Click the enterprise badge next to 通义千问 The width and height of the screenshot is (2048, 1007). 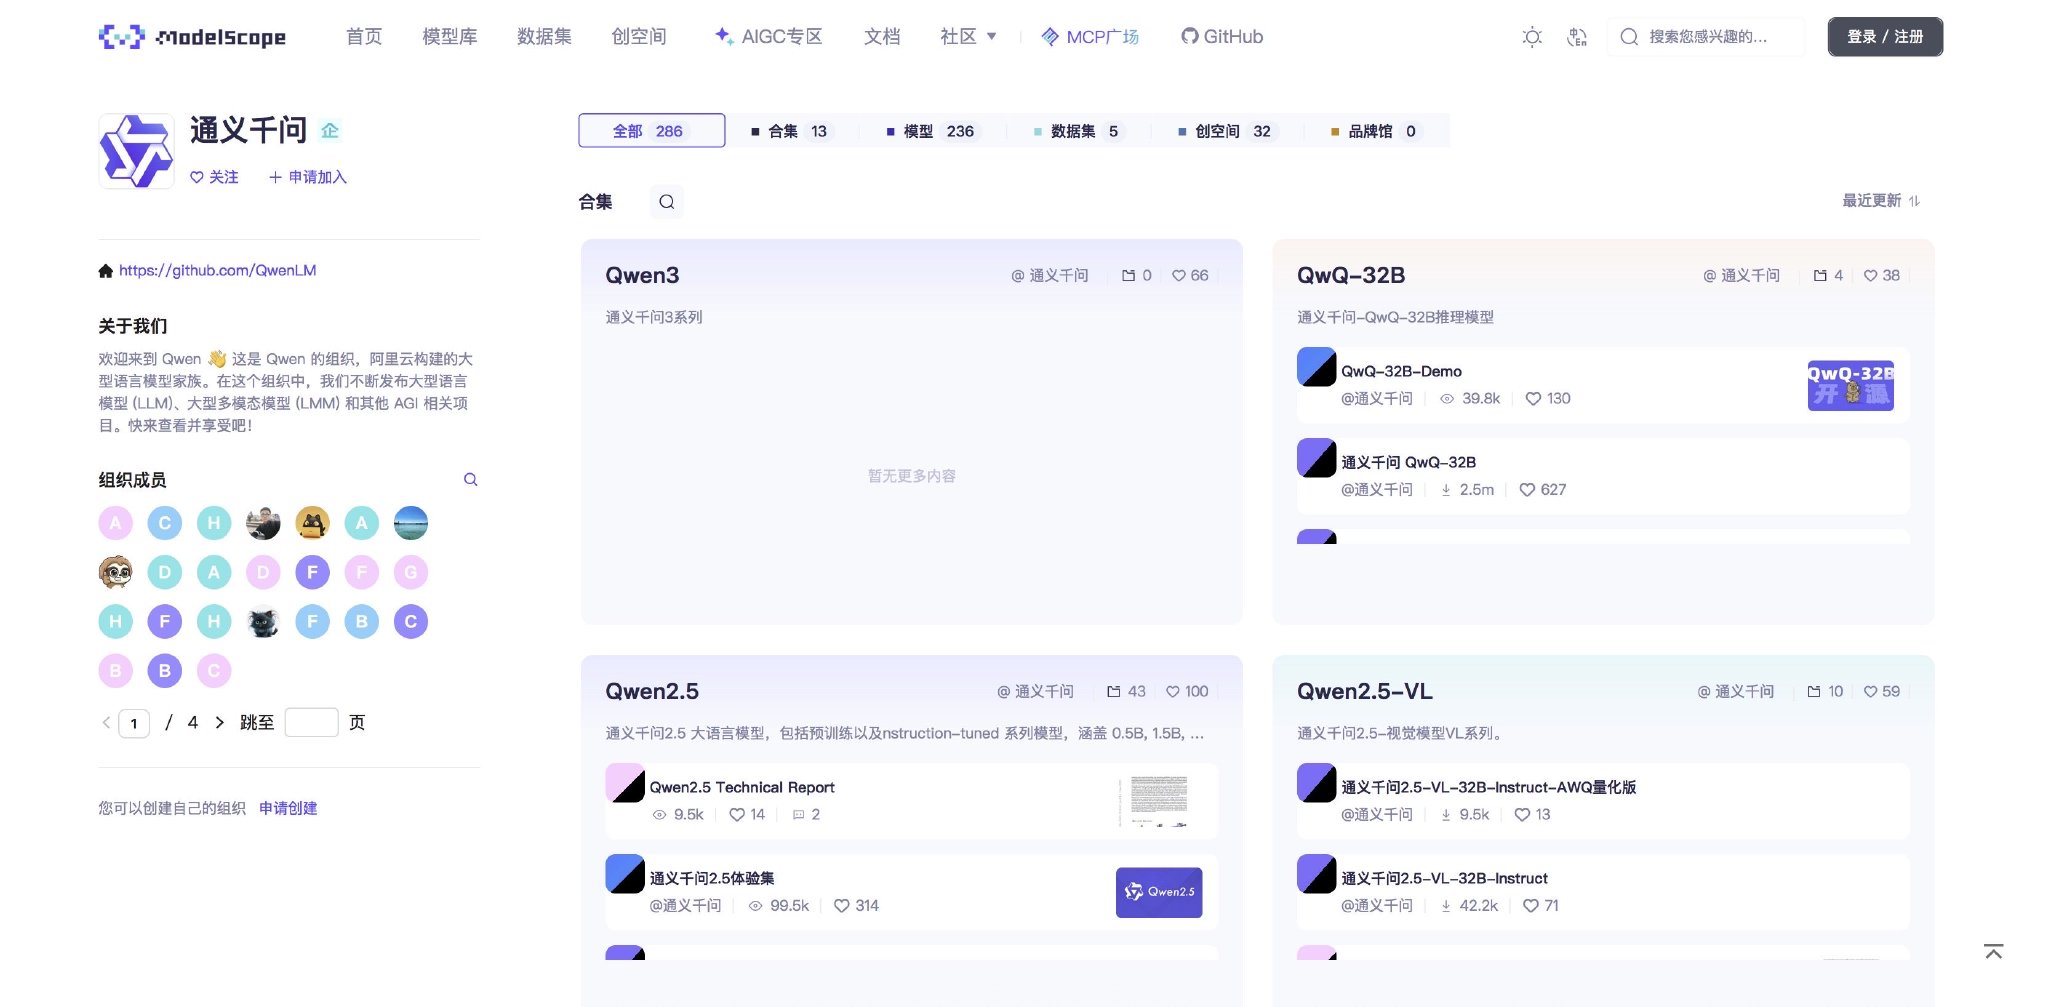coord(330,130)
